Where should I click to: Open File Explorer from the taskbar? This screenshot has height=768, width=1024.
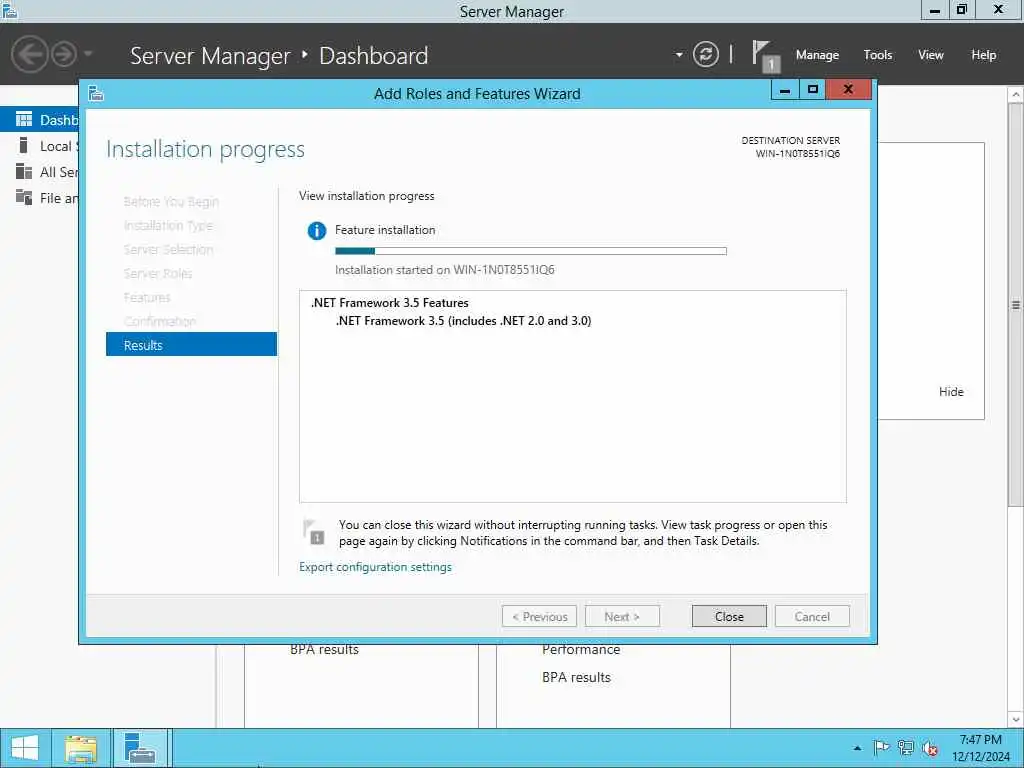(x=81, y=748)
